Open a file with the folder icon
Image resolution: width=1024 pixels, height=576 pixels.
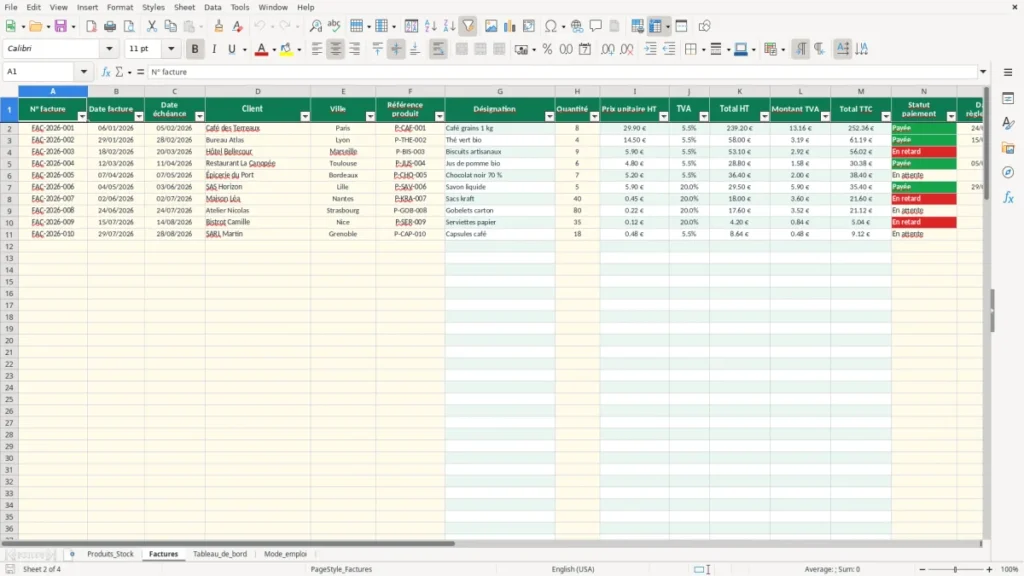(35, 26)
